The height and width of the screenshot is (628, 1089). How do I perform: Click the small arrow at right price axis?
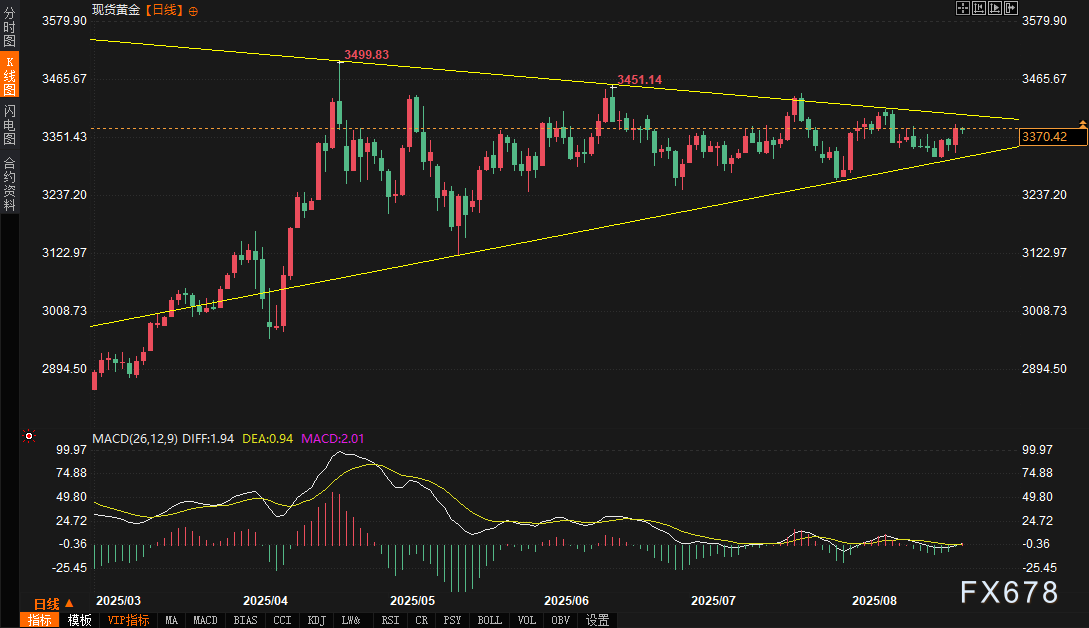(1082, 122)
